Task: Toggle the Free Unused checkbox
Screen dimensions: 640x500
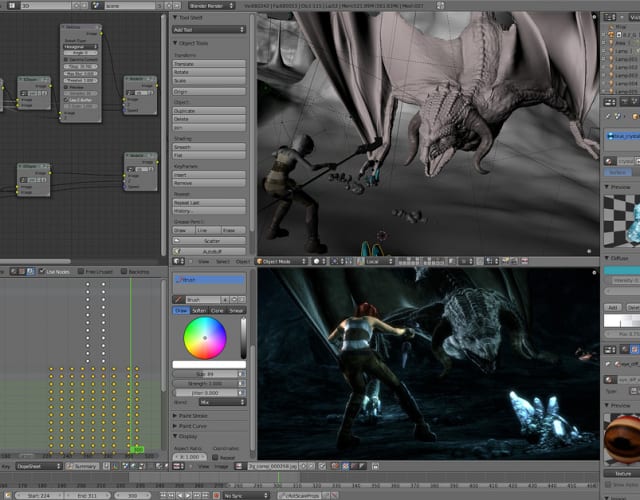Action: (80, 271)
